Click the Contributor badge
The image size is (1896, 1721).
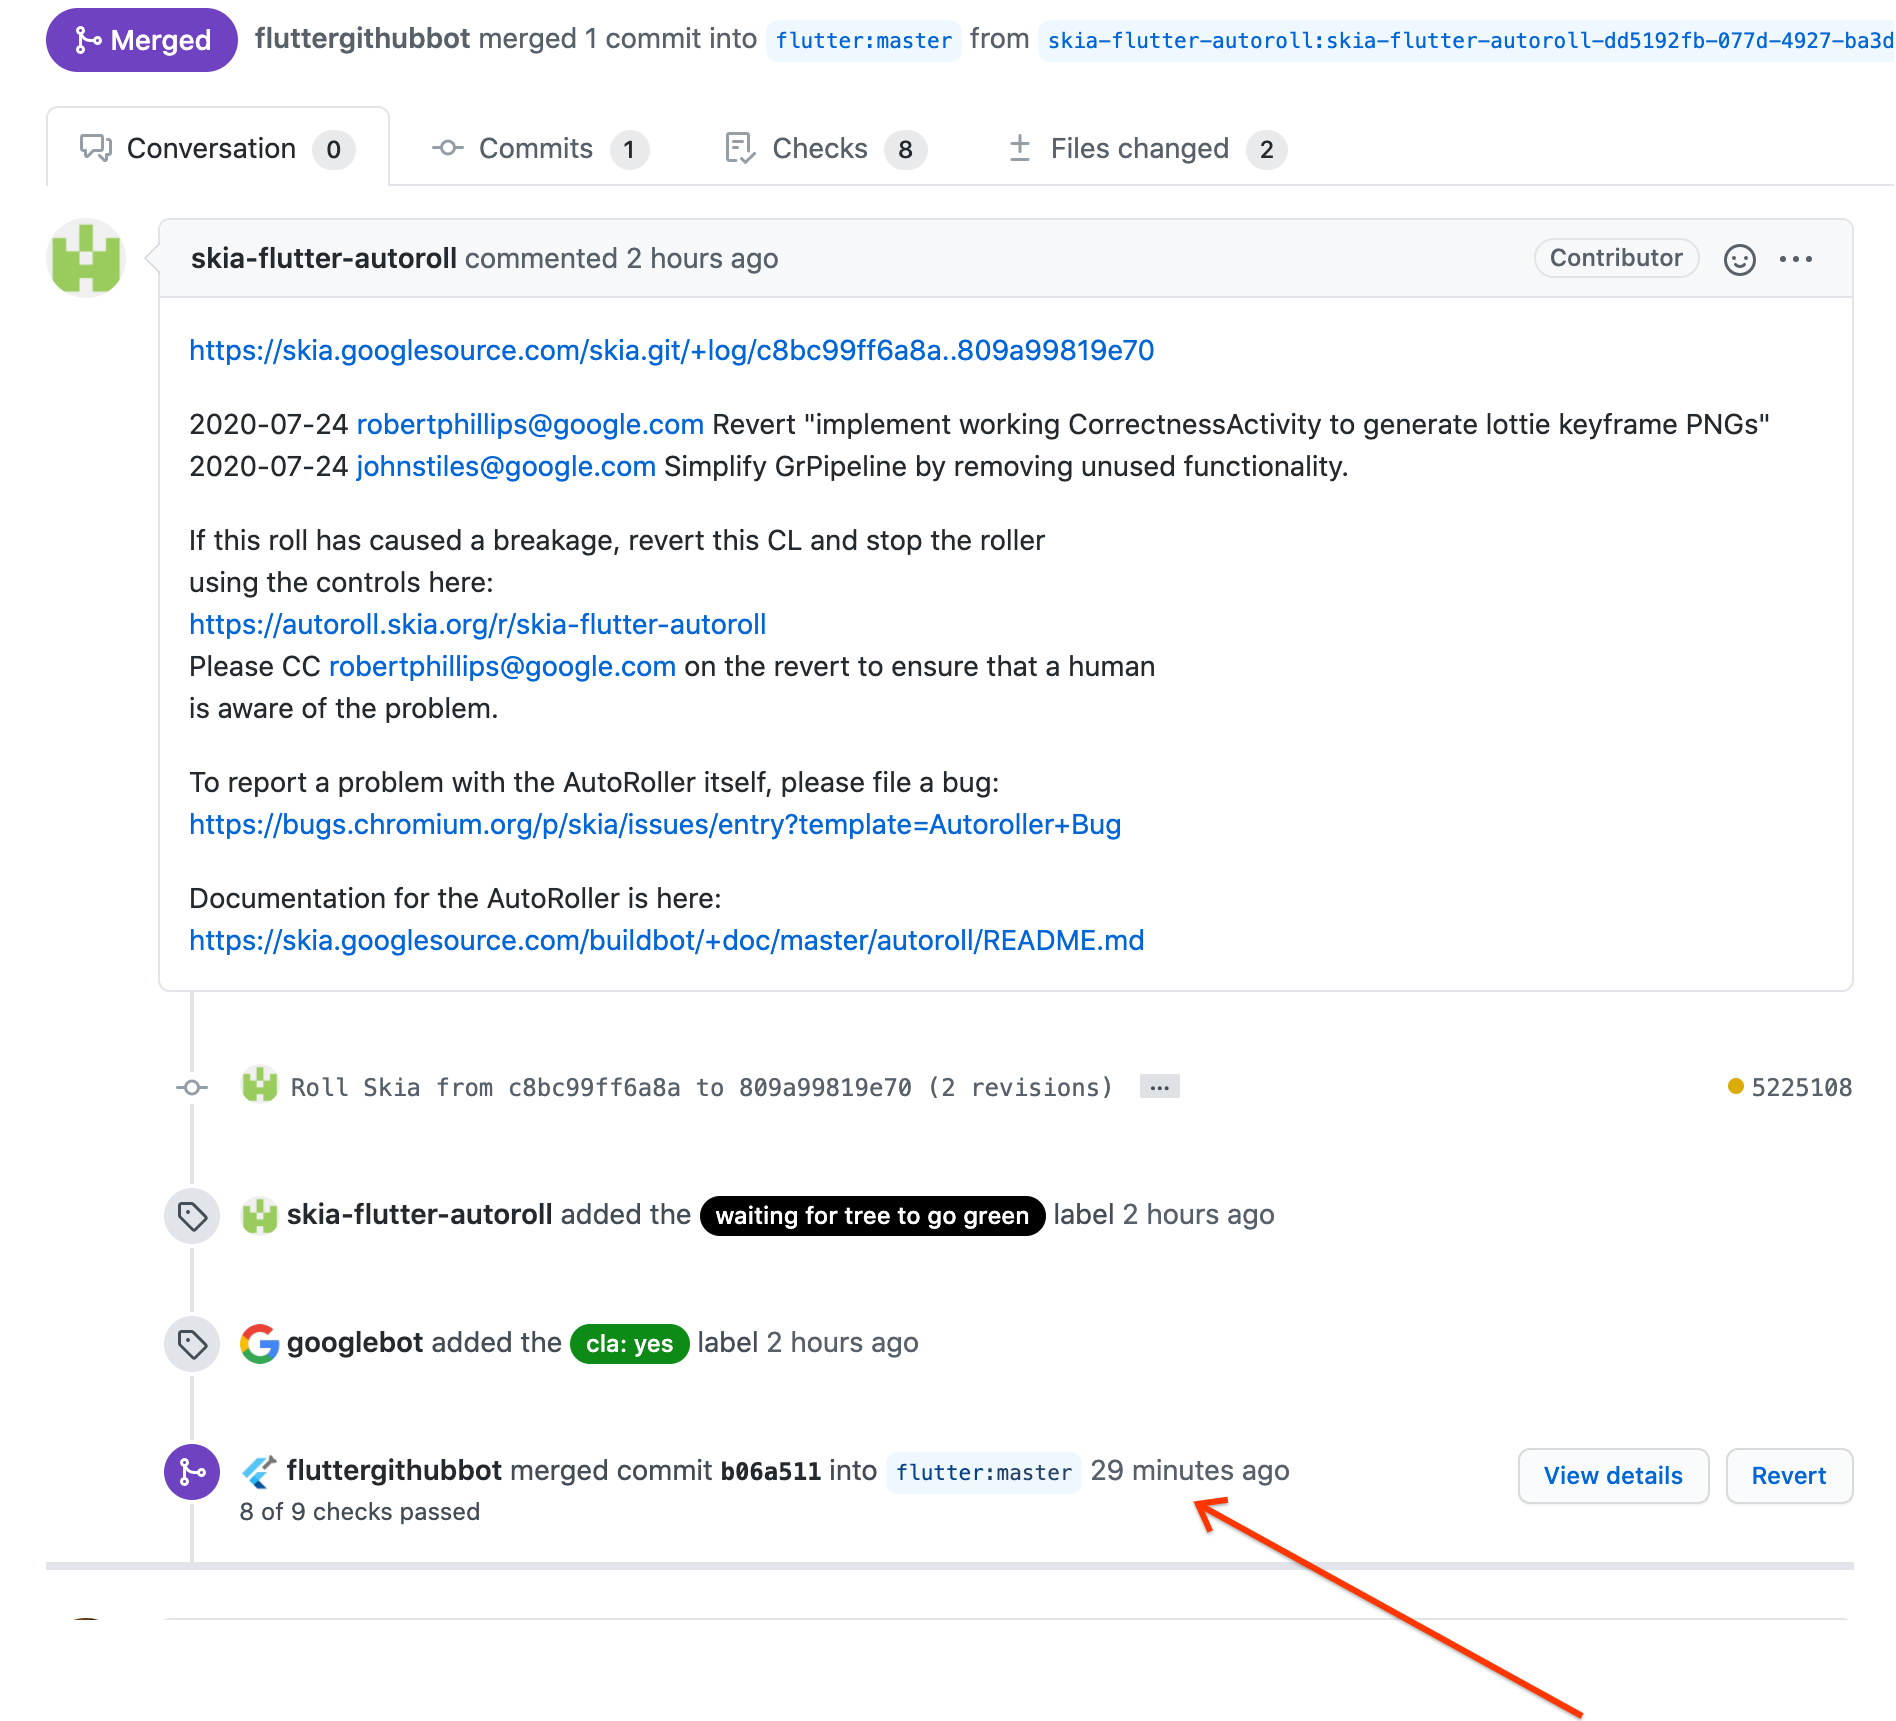tap(1615, 257)
